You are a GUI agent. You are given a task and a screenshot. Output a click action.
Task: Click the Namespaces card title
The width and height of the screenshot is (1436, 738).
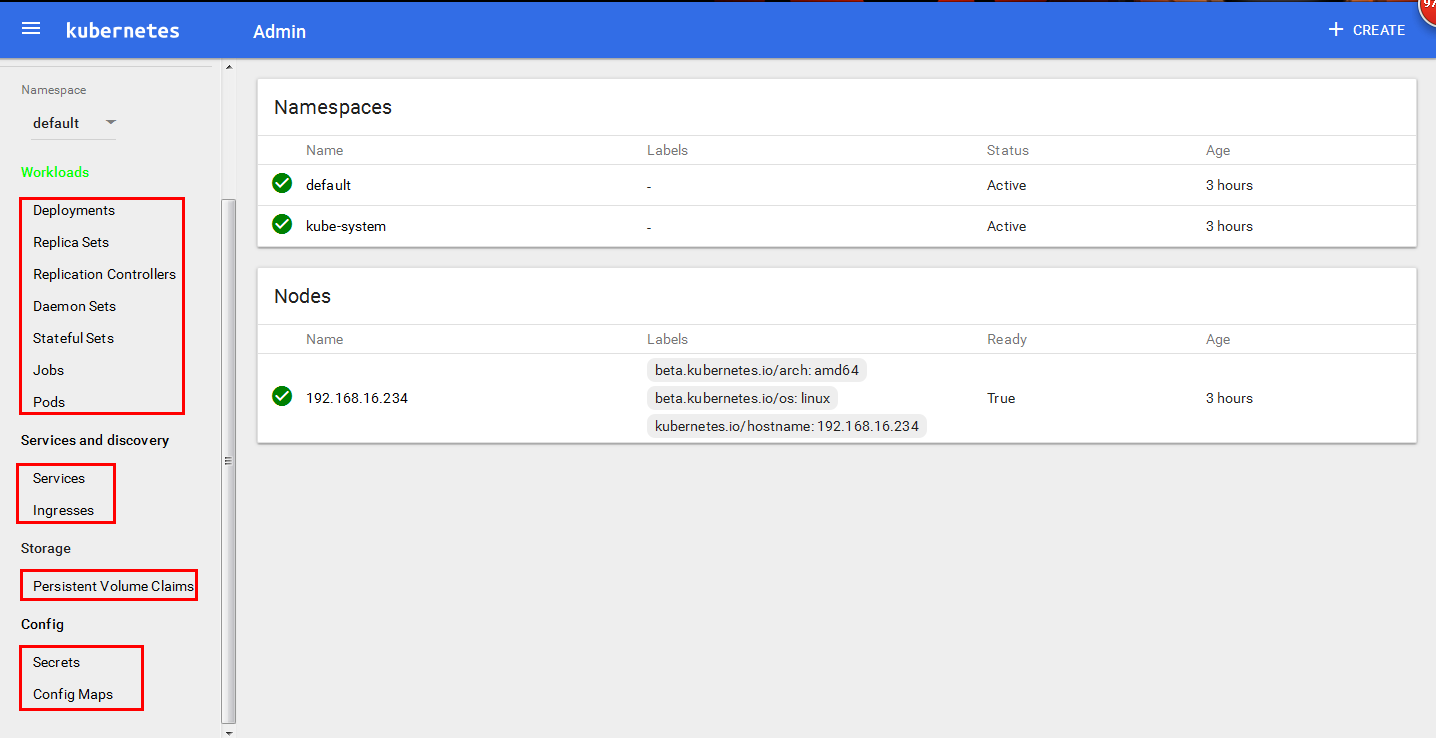click(333, 107)
